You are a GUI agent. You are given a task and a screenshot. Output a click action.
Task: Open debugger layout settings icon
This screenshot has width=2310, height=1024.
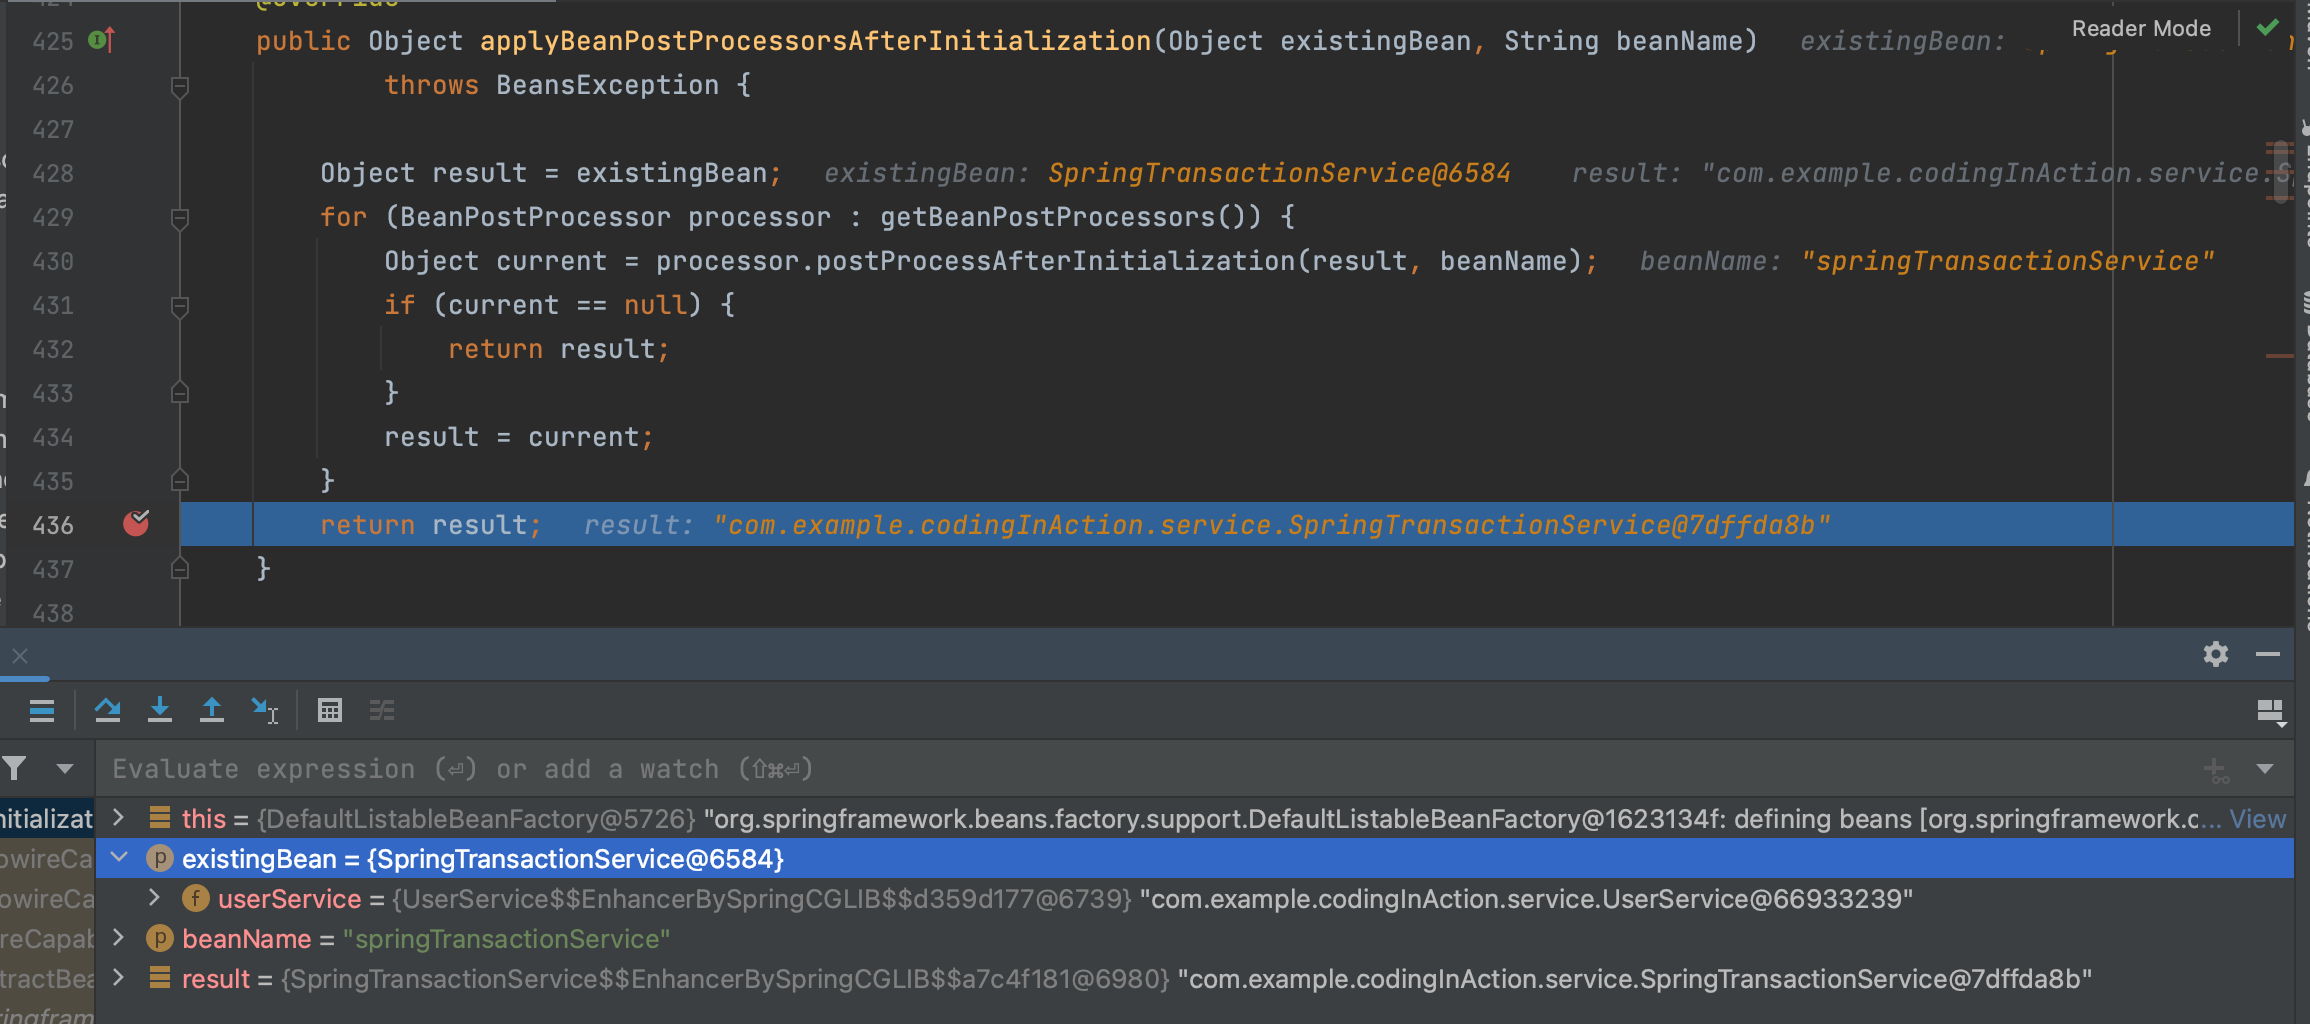(2270, 712)
